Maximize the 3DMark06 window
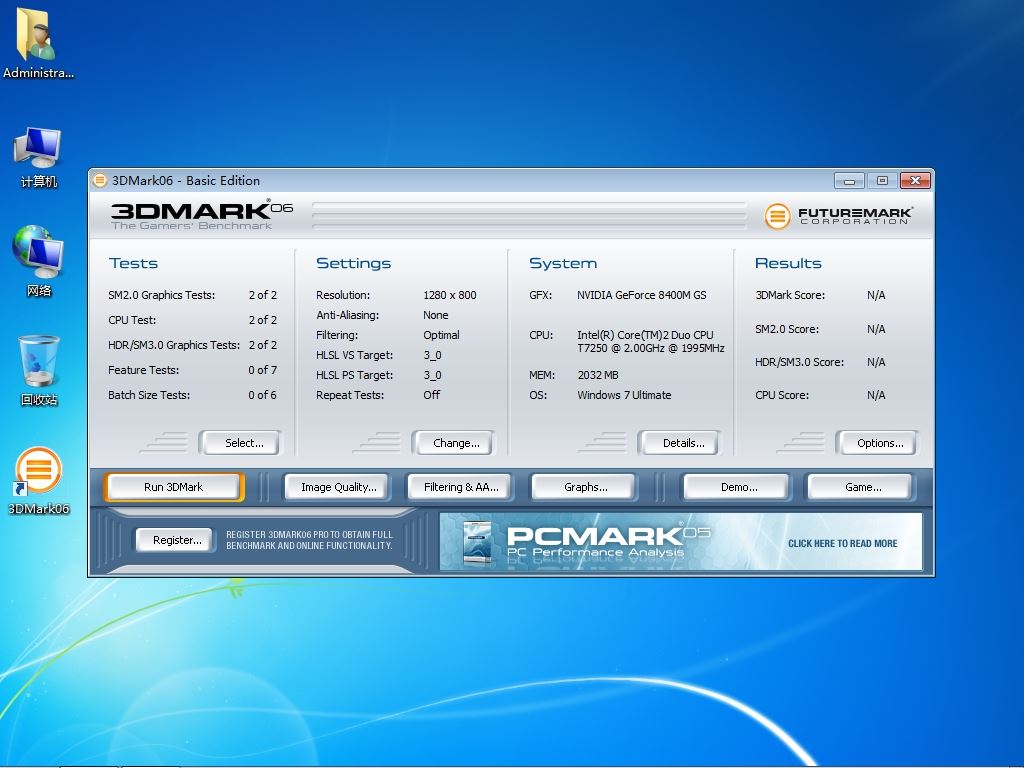Image resolution: width=1024 pixels, height=768 pixels. click(882, 180)
